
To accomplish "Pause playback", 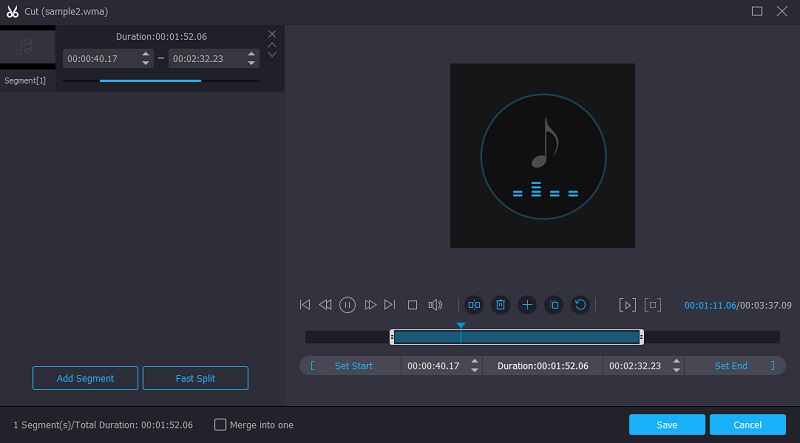I will click(347, 305).
